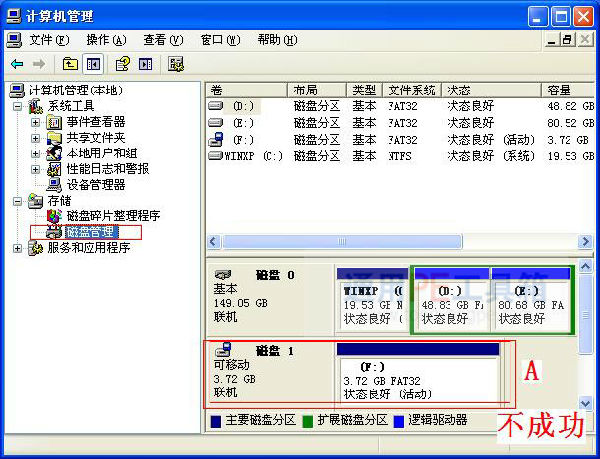Collapse the 存储 tree node
The width and height of the screenshot is (600, 459).
(17, 201)
